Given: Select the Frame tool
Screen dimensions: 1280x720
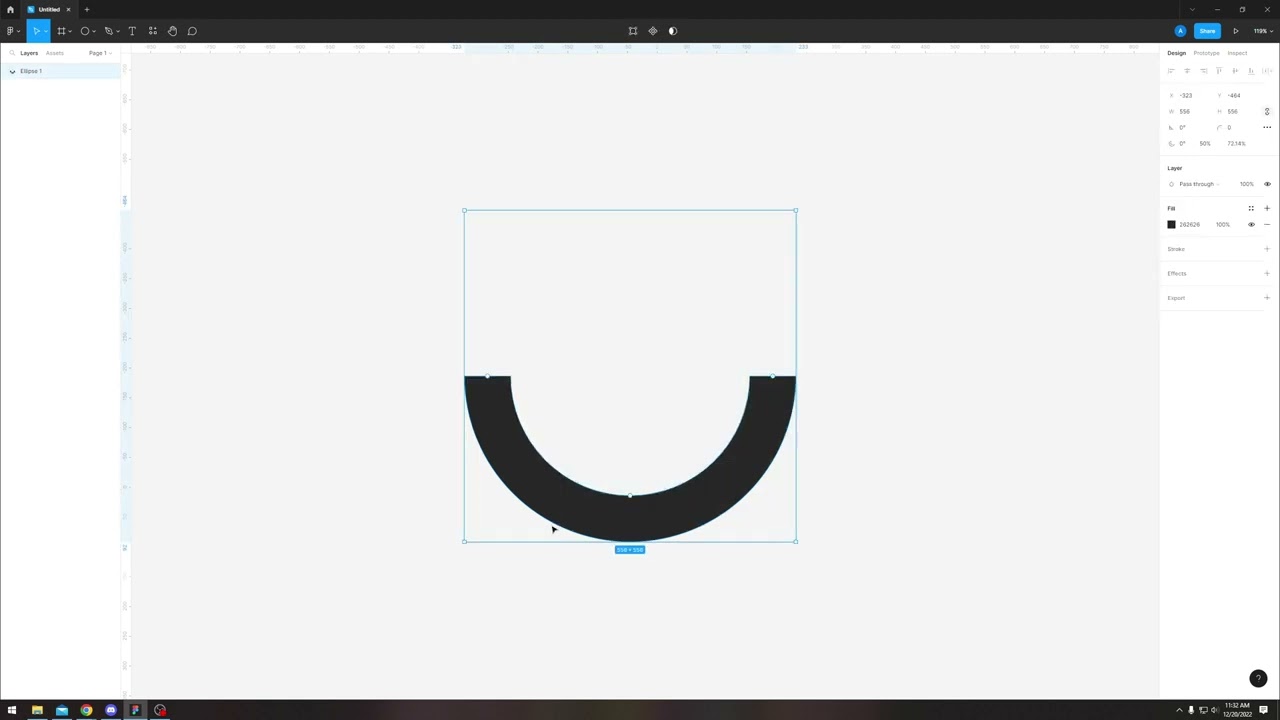Looking at the screenshot, I should coord(61,31).
